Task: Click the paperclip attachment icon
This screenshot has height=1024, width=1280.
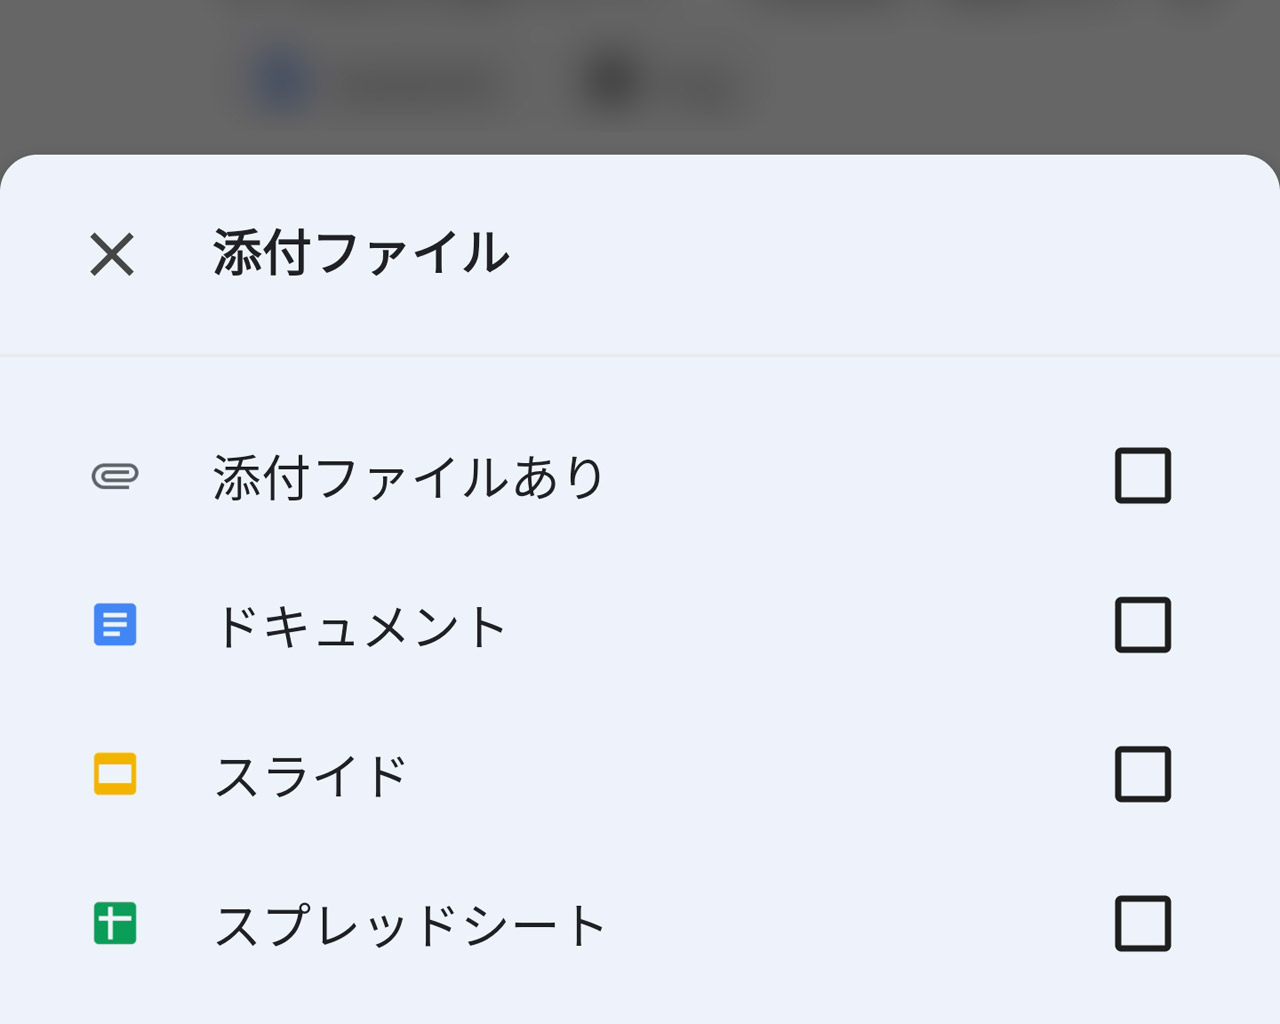Action: [x=115, y=476]
